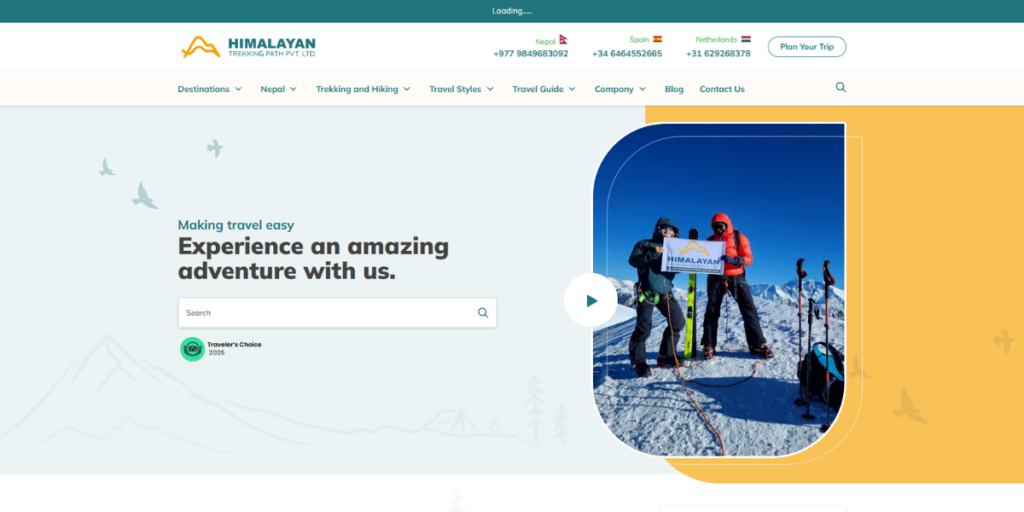Expand the Company menu

[620, 89]
